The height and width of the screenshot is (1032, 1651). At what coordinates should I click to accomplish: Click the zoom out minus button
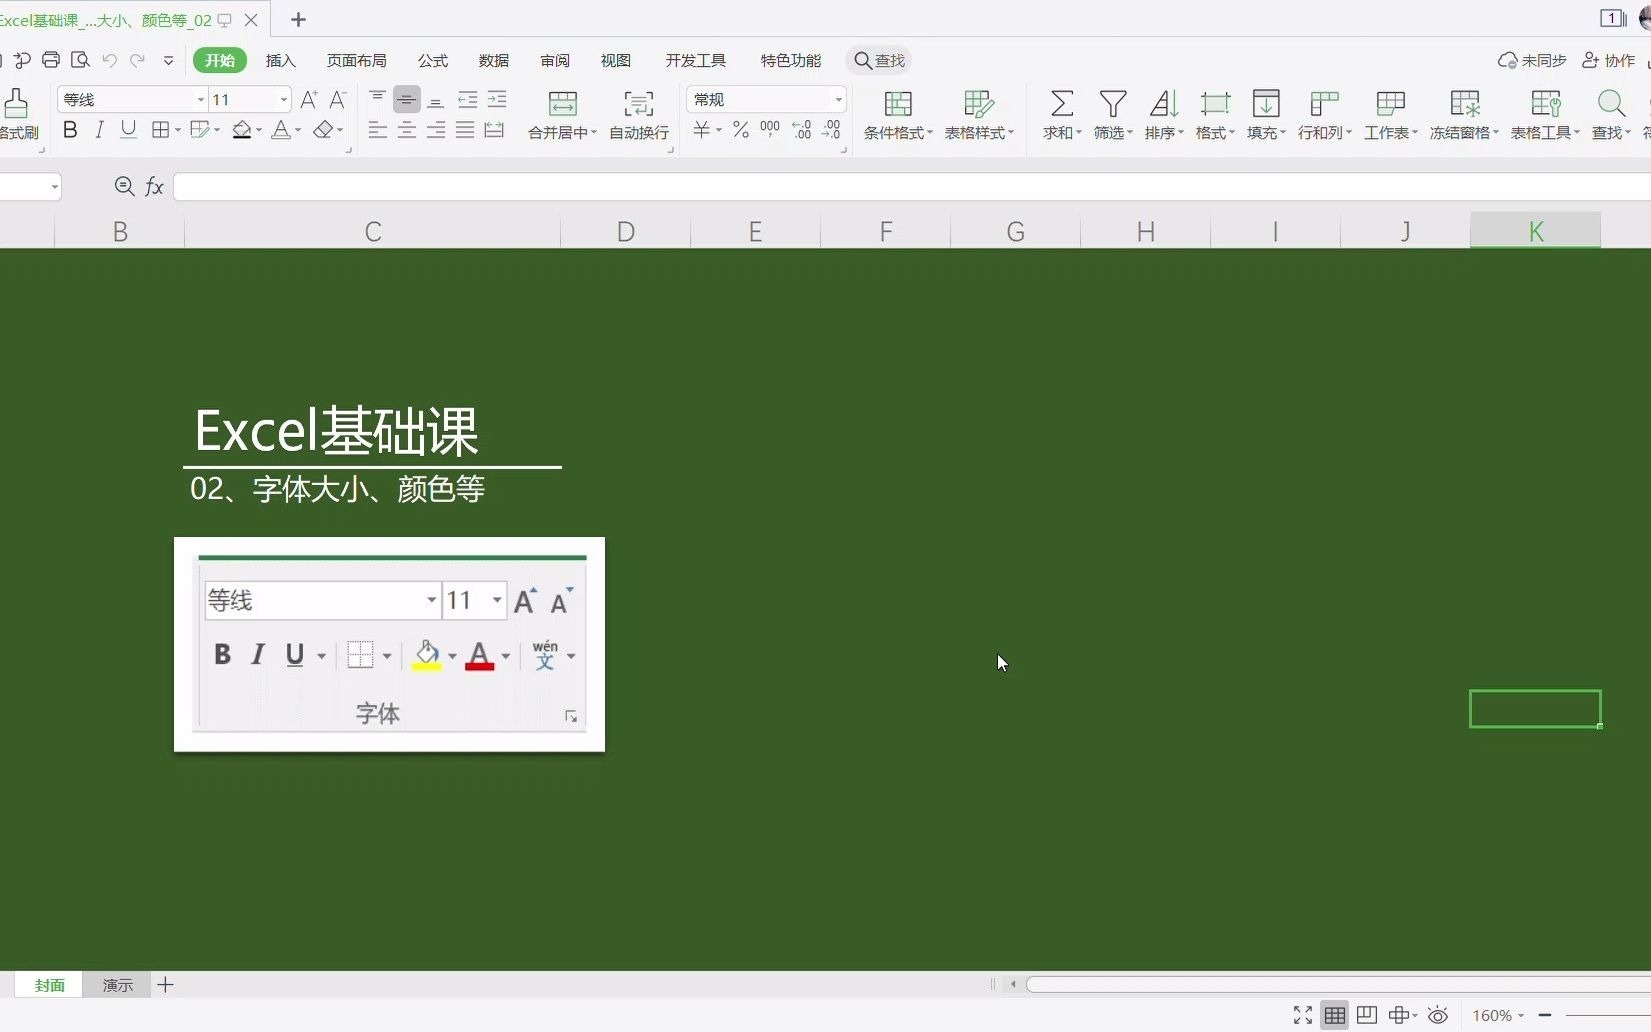click(x=1545, y=1016)
